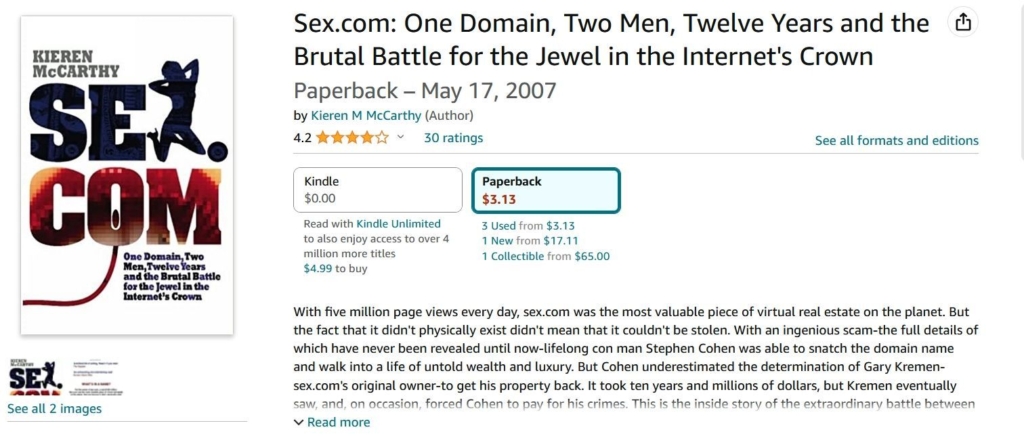This screenshot has height=436, width=1024.
Task: Select the Kindle format option
Action: point(377,190)
